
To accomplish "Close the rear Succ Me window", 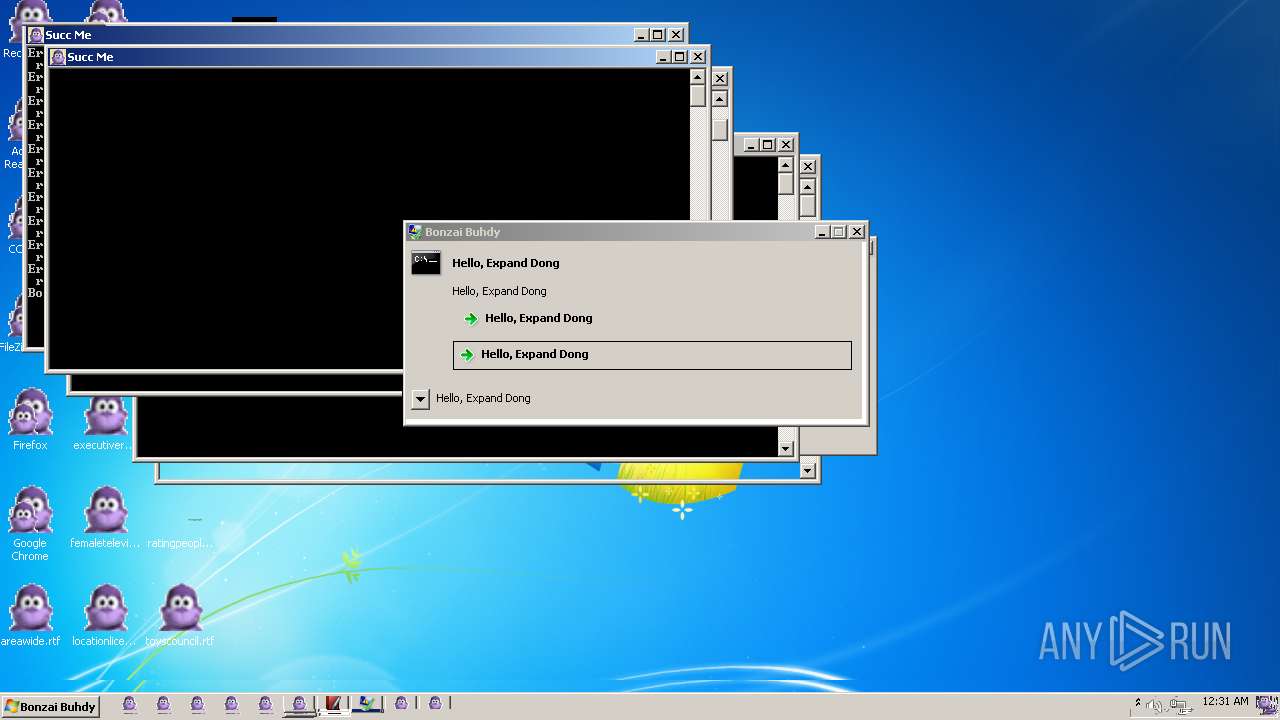I will pyautogui.click(x=676, y=35).
